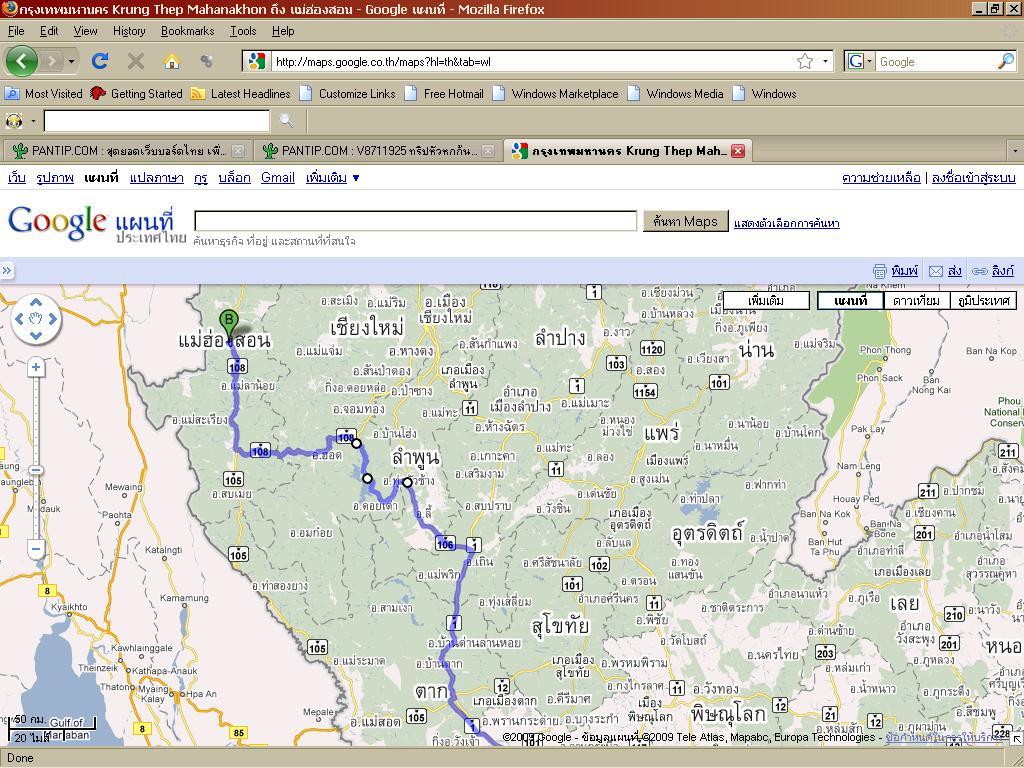1024x768 pixels.
Task: Click the magnifier icon beside the toolbar text field
Action: coord(286,120)
